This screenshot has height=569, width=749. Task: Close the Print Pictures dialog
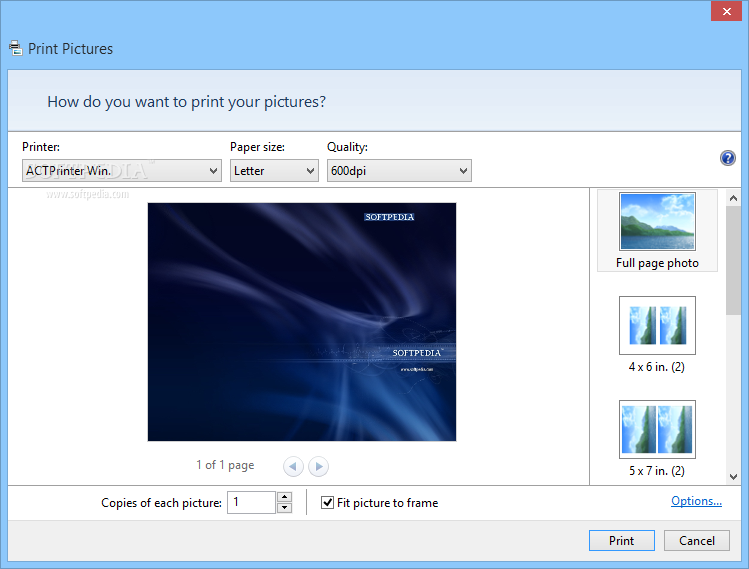coord(726,11)
